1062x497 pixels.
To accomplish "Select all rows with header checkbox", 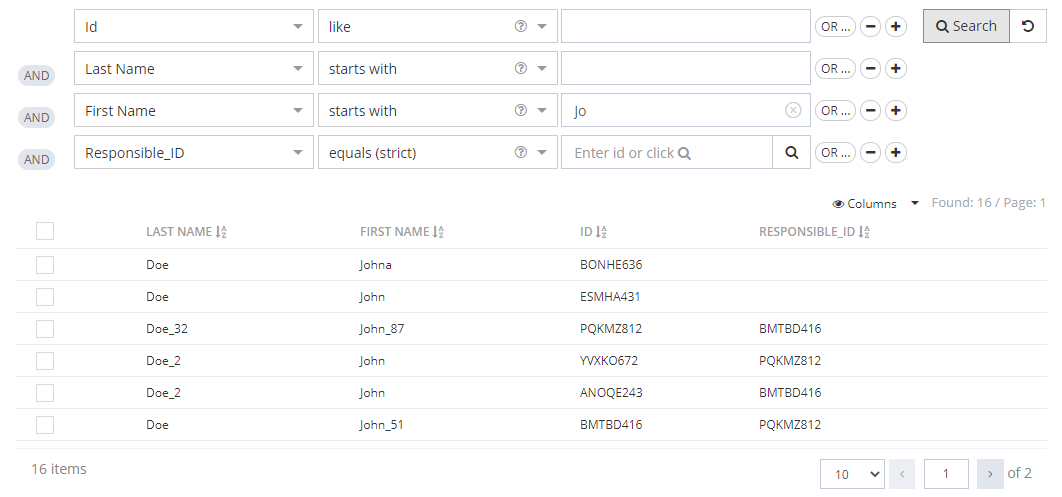I will [x=45, y=232].
